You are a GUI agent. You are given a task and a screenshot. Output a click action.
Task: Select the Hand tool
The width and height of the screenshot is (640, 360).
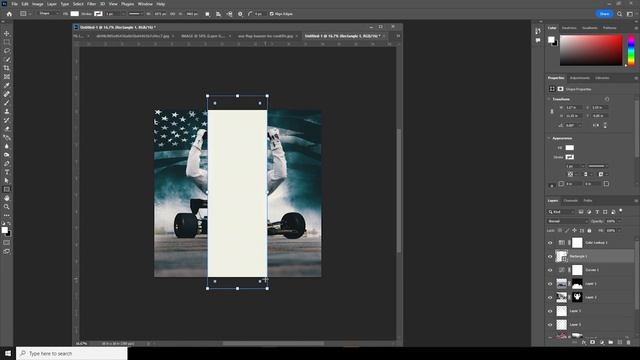[x=7, y=198]
